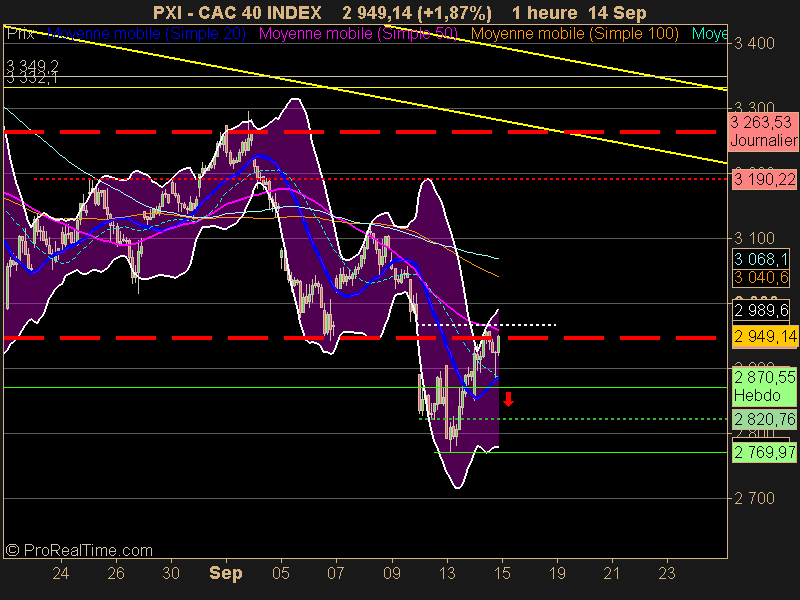Screen dimensions: 800x600
Task: Click the Sep date axis label
Action: point(226,573)
